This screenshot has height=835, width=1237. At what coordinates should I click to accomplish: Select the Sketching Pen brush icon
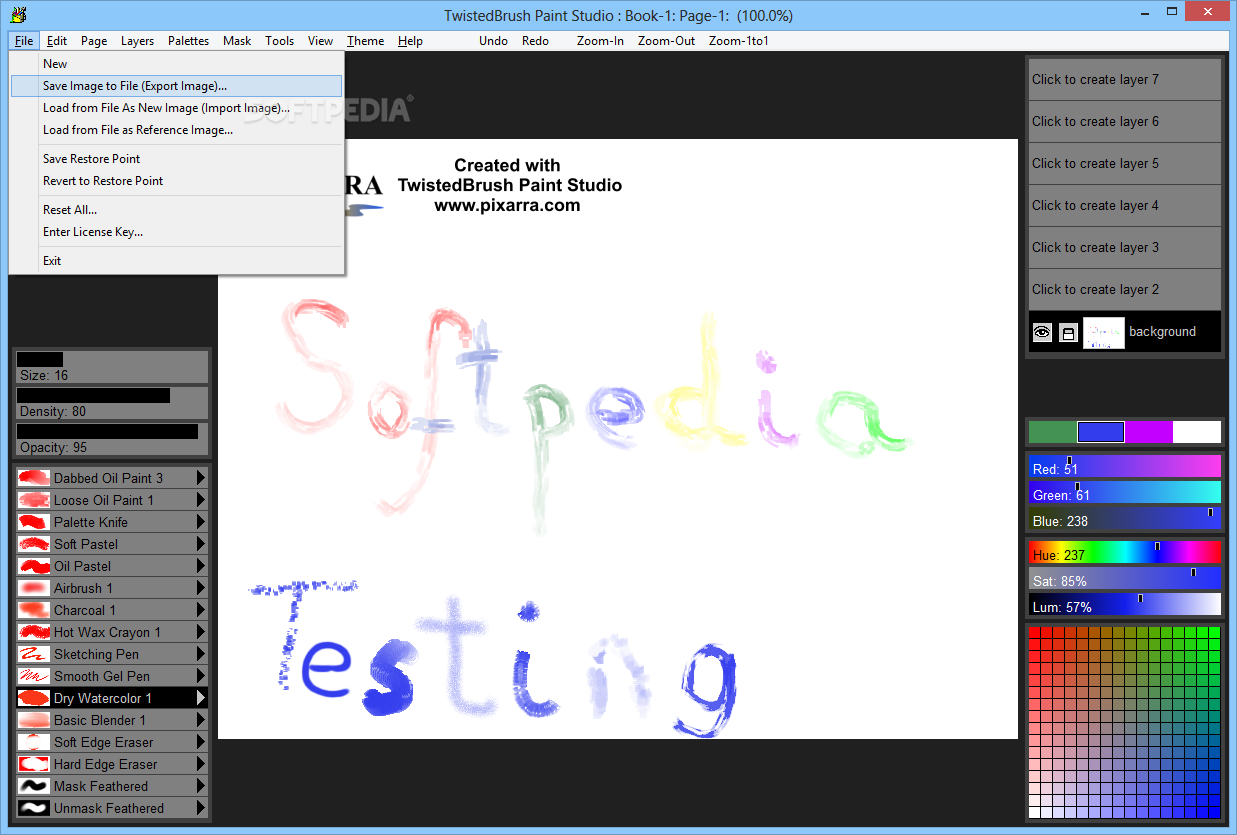coord(34,654)
